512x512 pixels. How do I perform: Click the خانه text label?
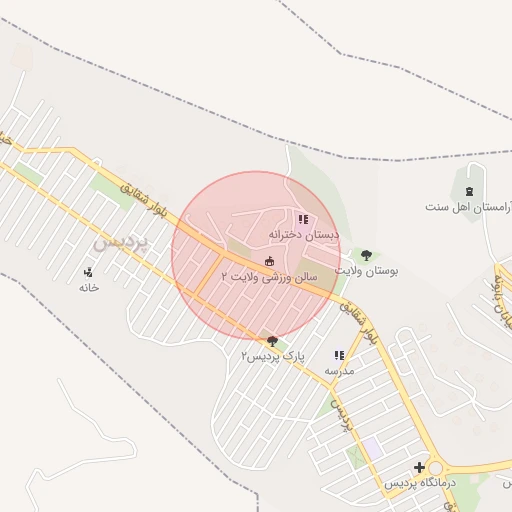click(x=89, y=287)
